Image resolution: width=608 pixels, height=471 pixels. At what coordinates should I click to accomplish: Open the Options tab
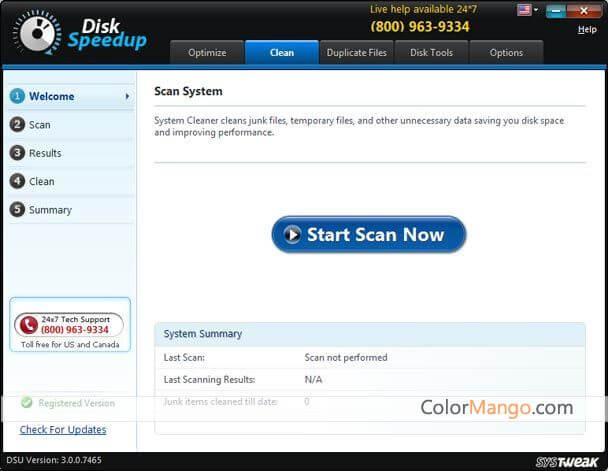[x=506, y=53]
